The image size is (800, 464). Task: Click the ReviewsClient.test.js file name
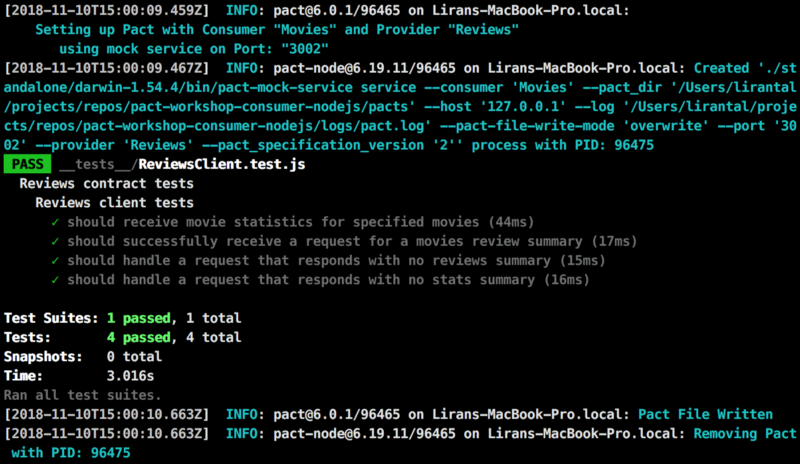coord(222,164)
